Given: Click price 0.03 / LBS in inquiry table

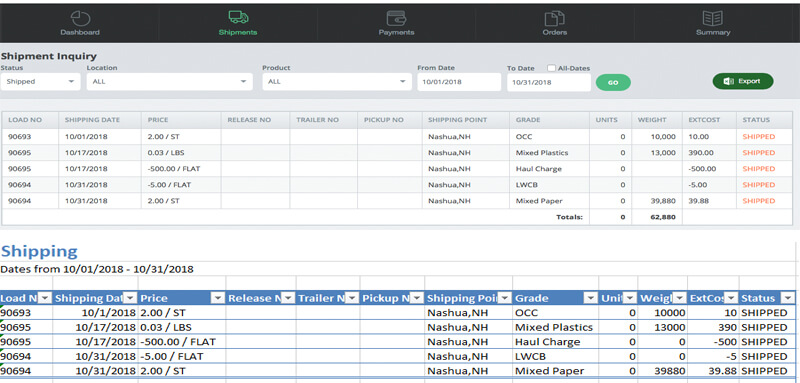Looking at the screenshot, I should pyautogui.click(x=166, y=152).
